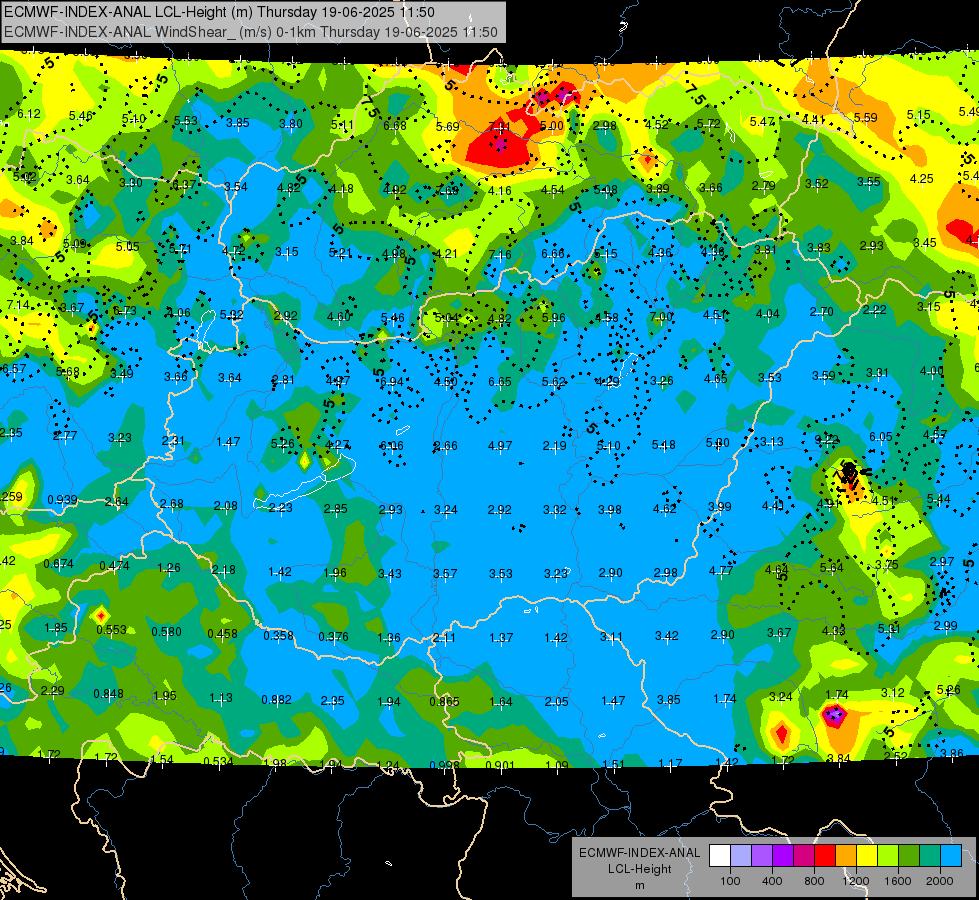The image size is (979, 900).
Task: Click the wind shear value 0.939
Action: (62, 500)
